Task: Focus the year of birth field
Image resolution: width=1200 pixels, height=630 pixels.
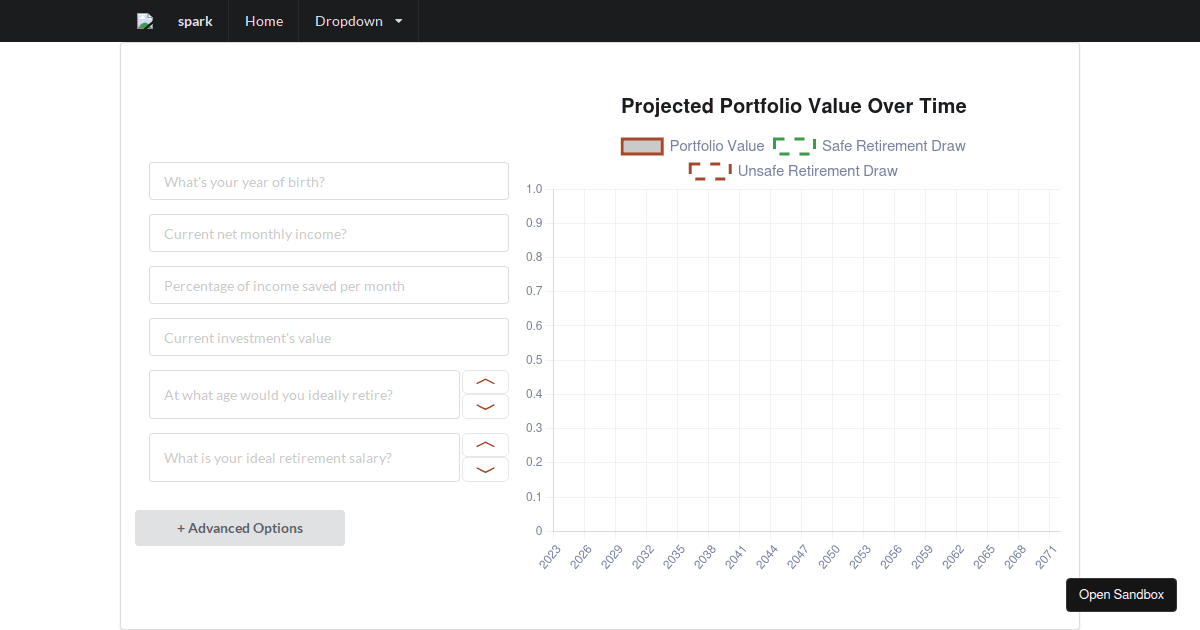Action: coord(329,181)
